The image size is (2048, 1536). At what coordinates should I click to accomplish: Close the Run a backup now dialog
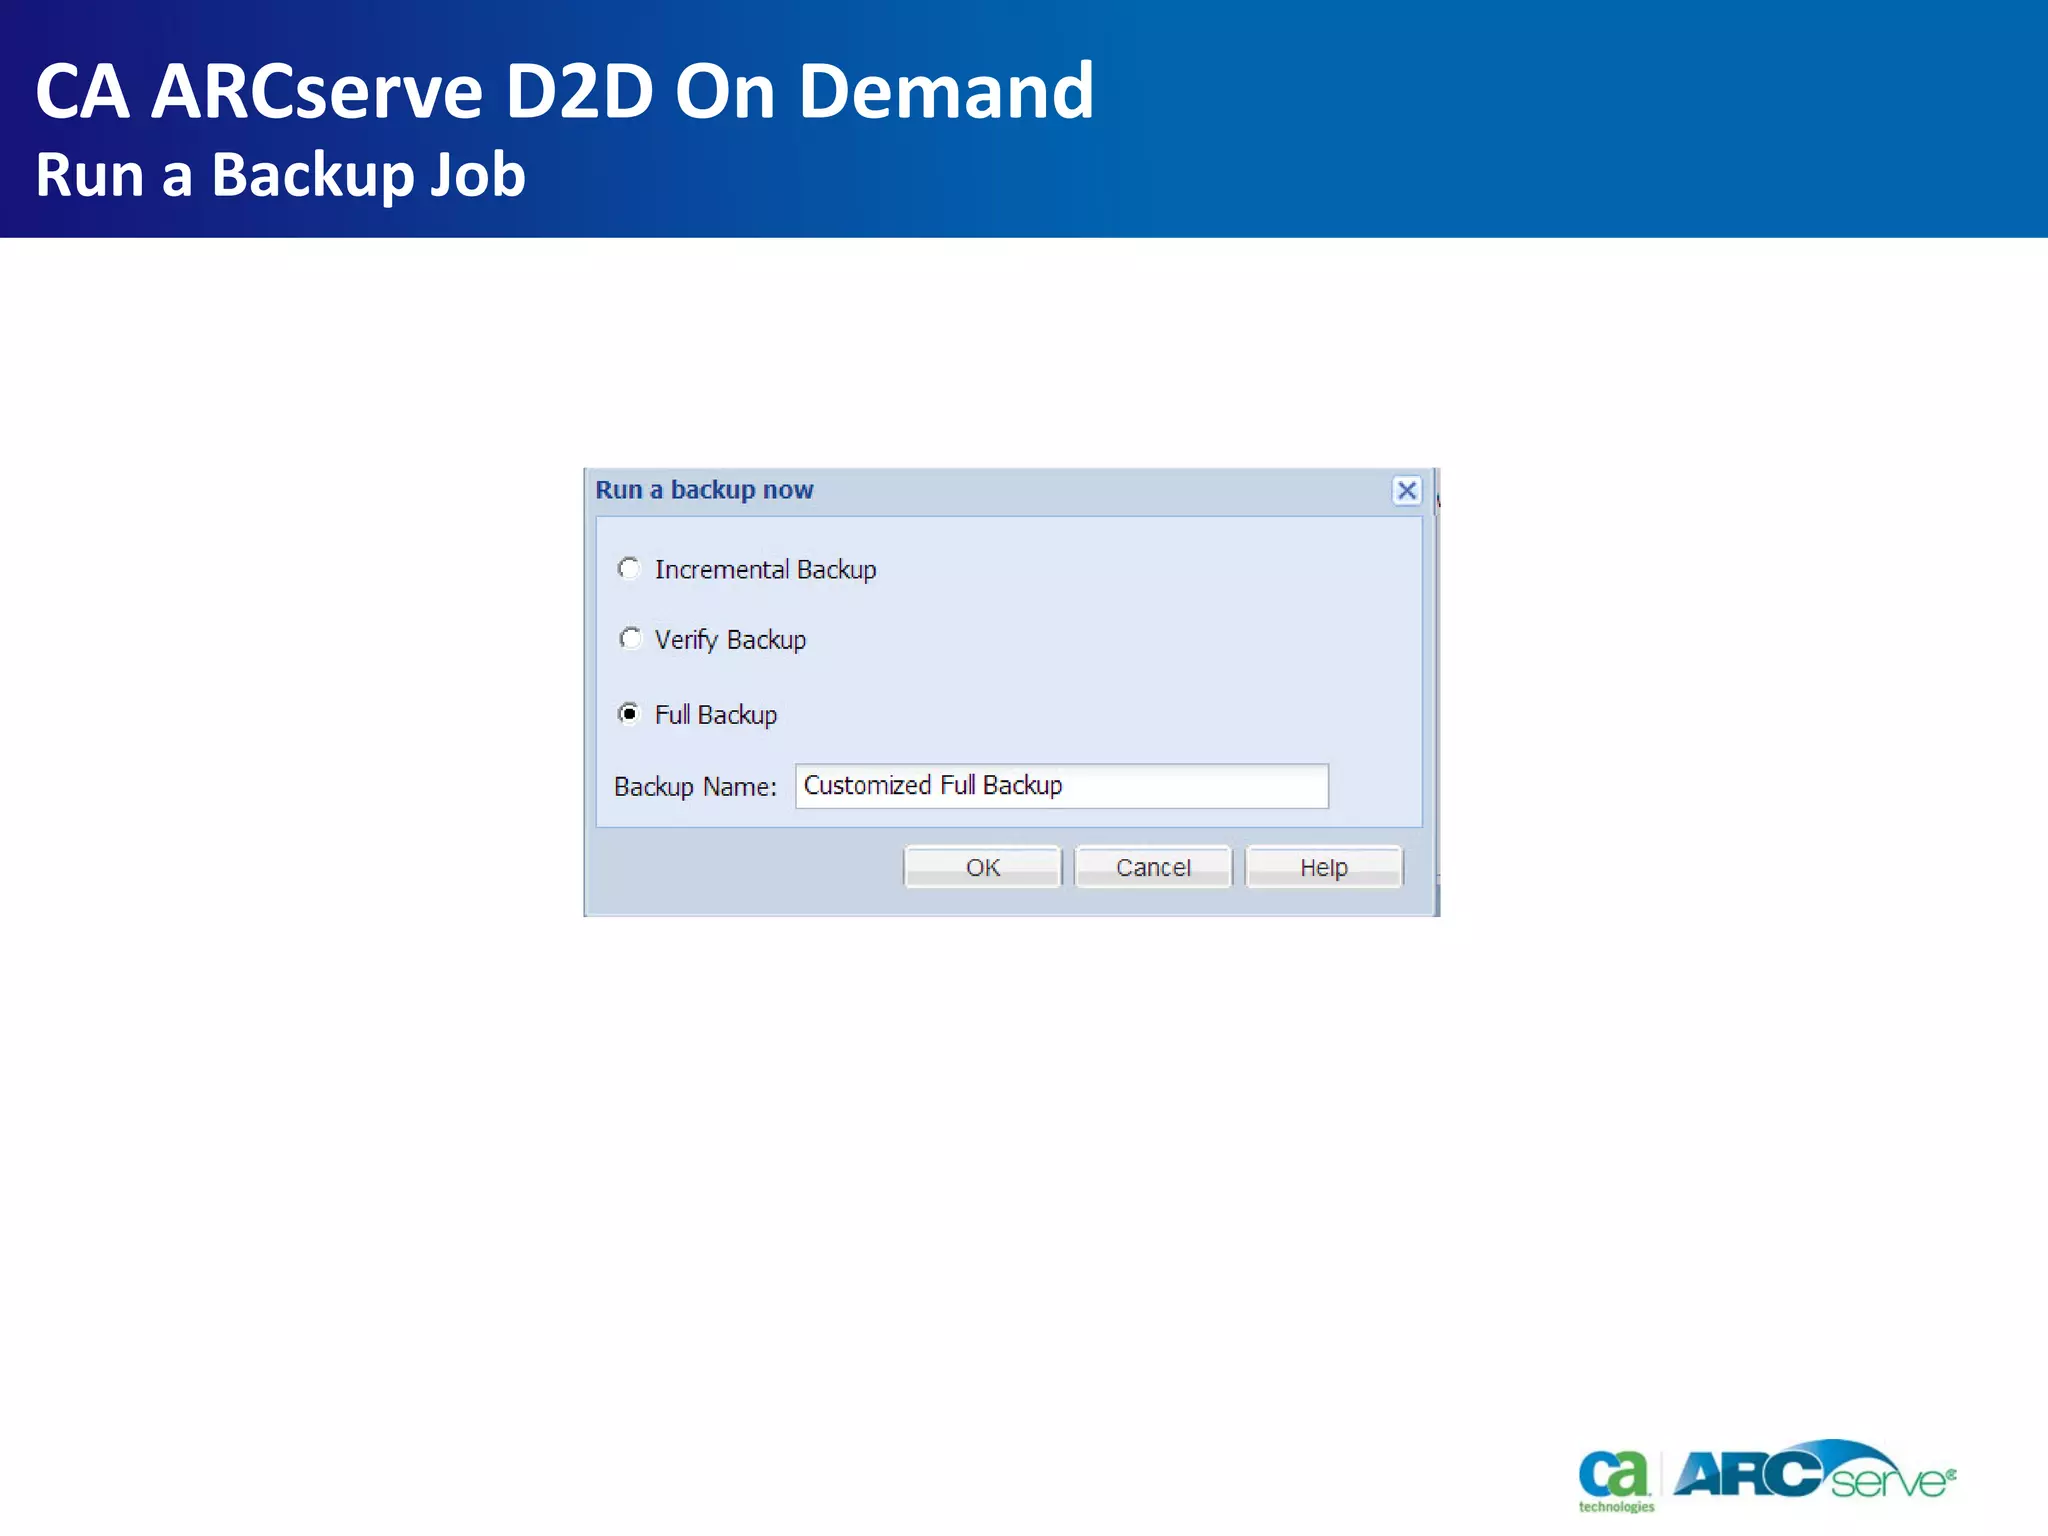1407,490
